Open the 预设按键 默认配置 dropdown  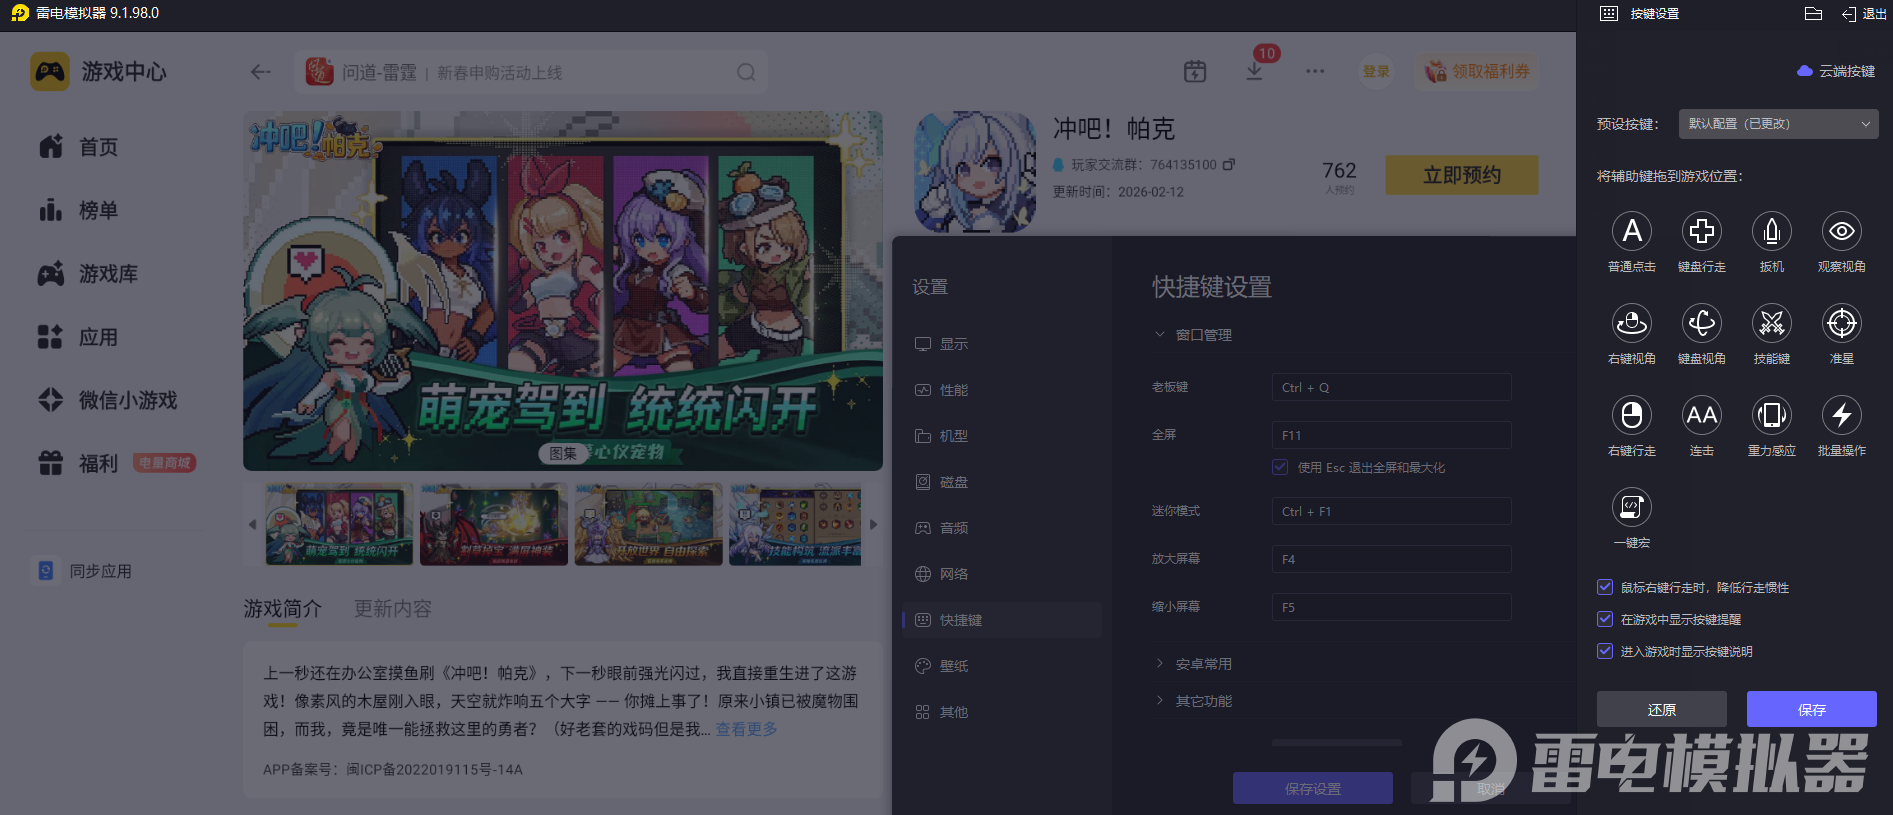(x=1778, y=124)
